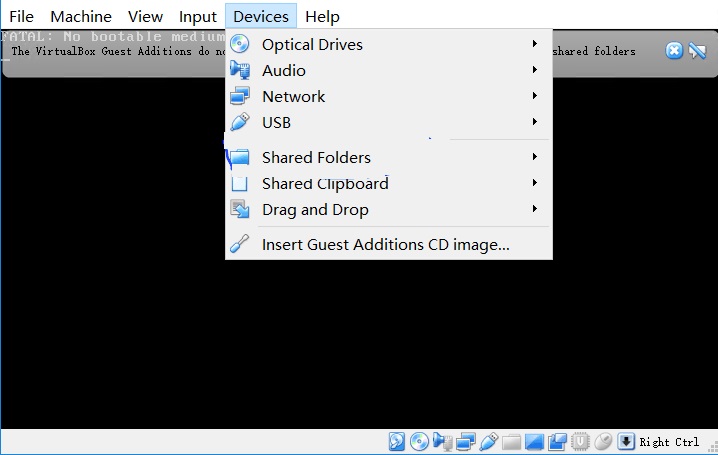Open the Audio submenu
The image size is (718, 455).
[x=389, y=70]
